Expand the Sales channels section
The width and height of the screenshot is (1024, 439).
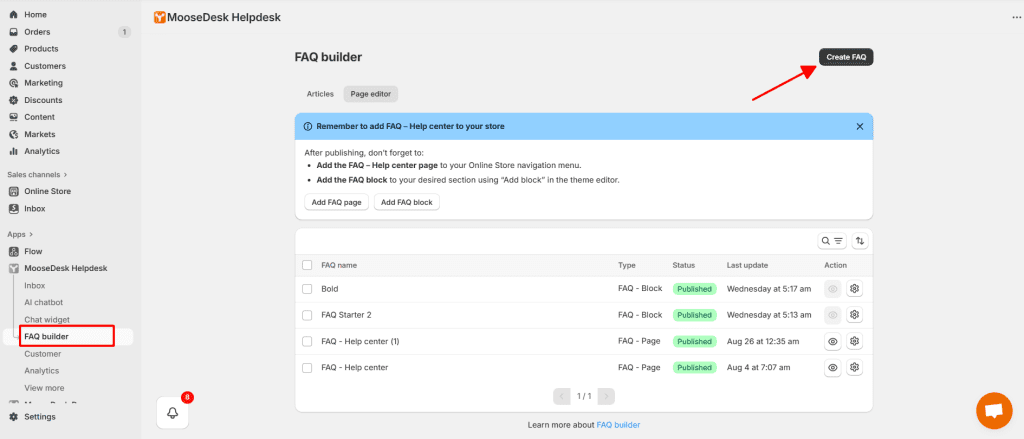tap(37, 174)
